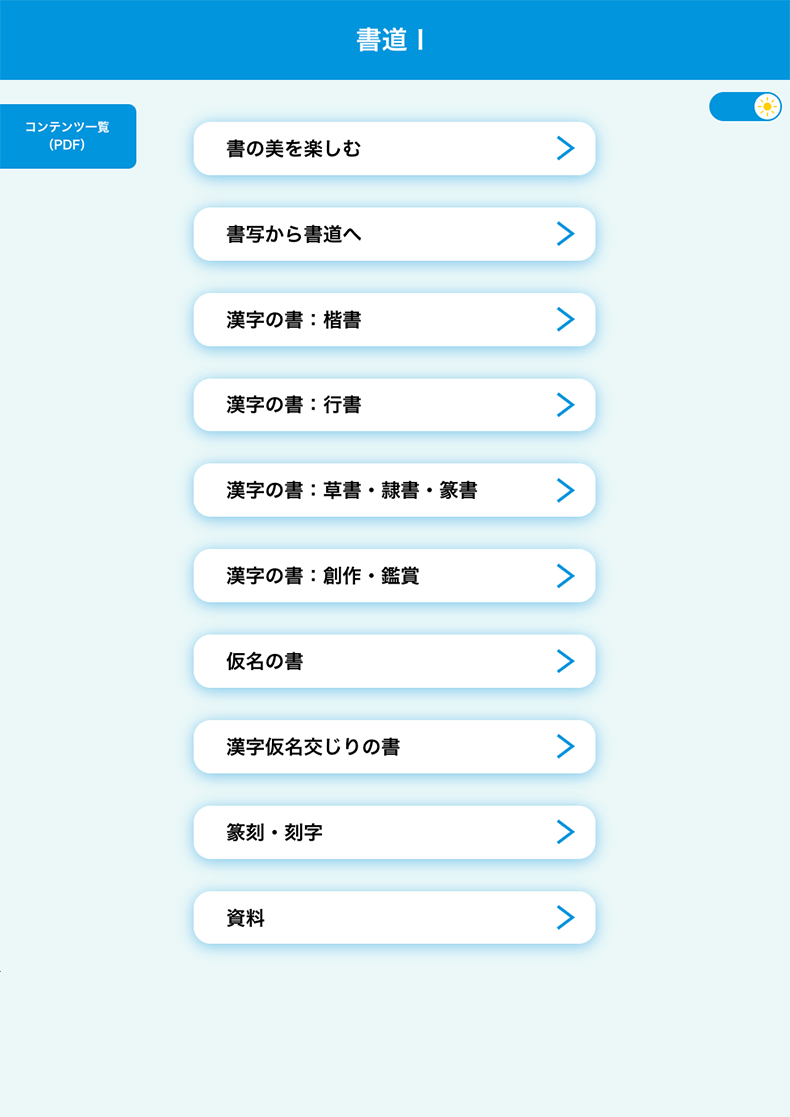Click the arrow beside 草書・隷書・篆書
Screen dimensions: 790x1117
pos(565,491)
